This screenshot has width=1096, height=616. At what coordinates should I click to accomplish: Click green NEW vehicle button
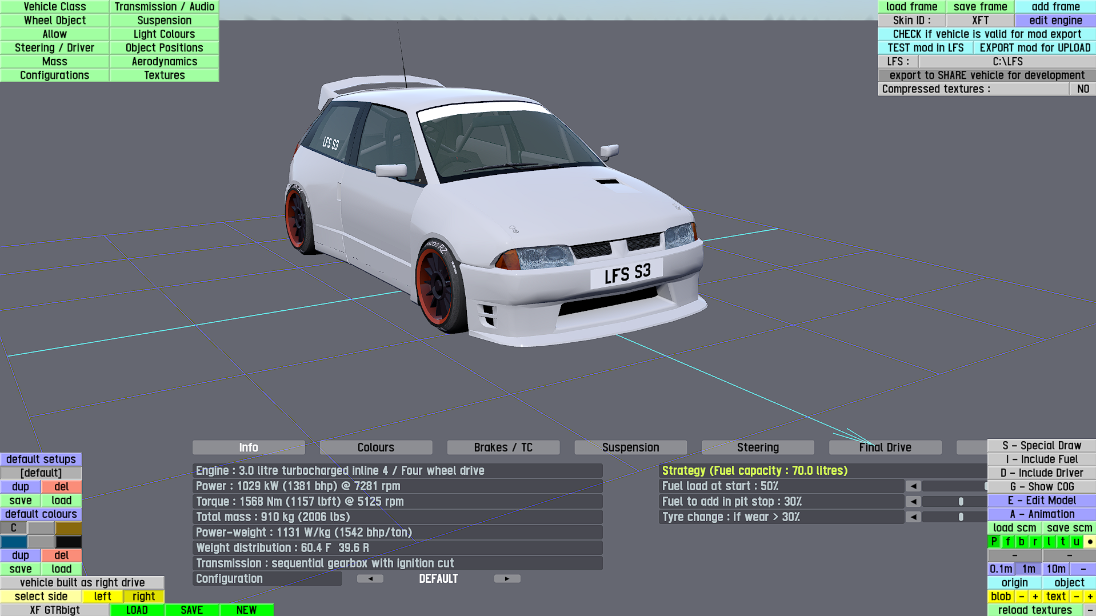[246, 610]
